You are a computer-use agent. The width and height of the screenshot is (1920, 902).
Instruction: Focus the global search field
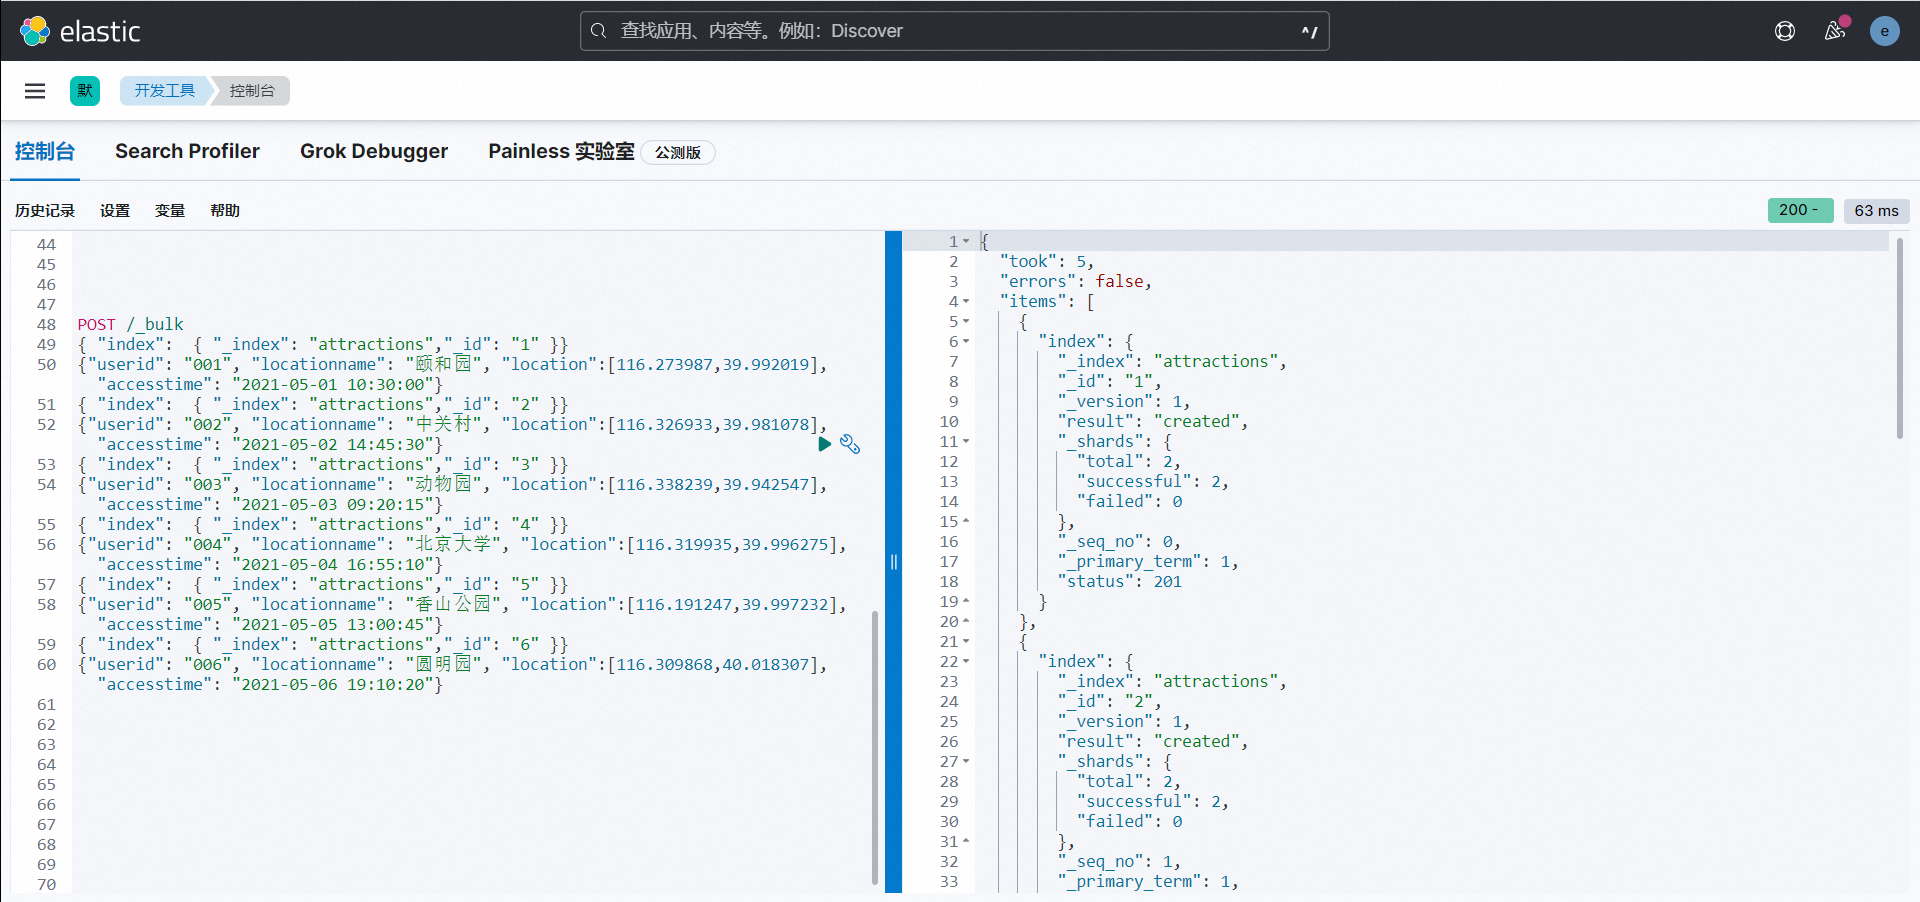(954, 31)
